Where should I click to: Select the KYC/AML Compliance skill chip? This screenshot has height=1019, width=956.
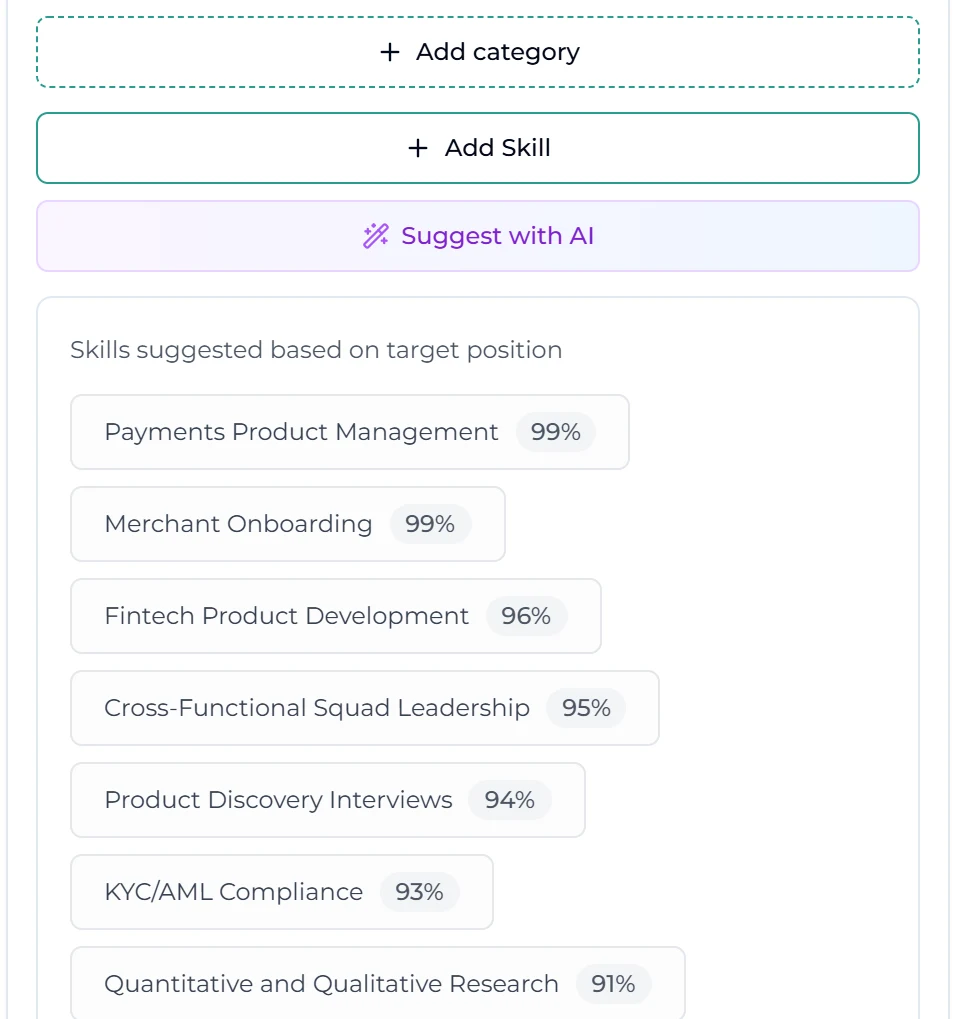pos(282,892)
